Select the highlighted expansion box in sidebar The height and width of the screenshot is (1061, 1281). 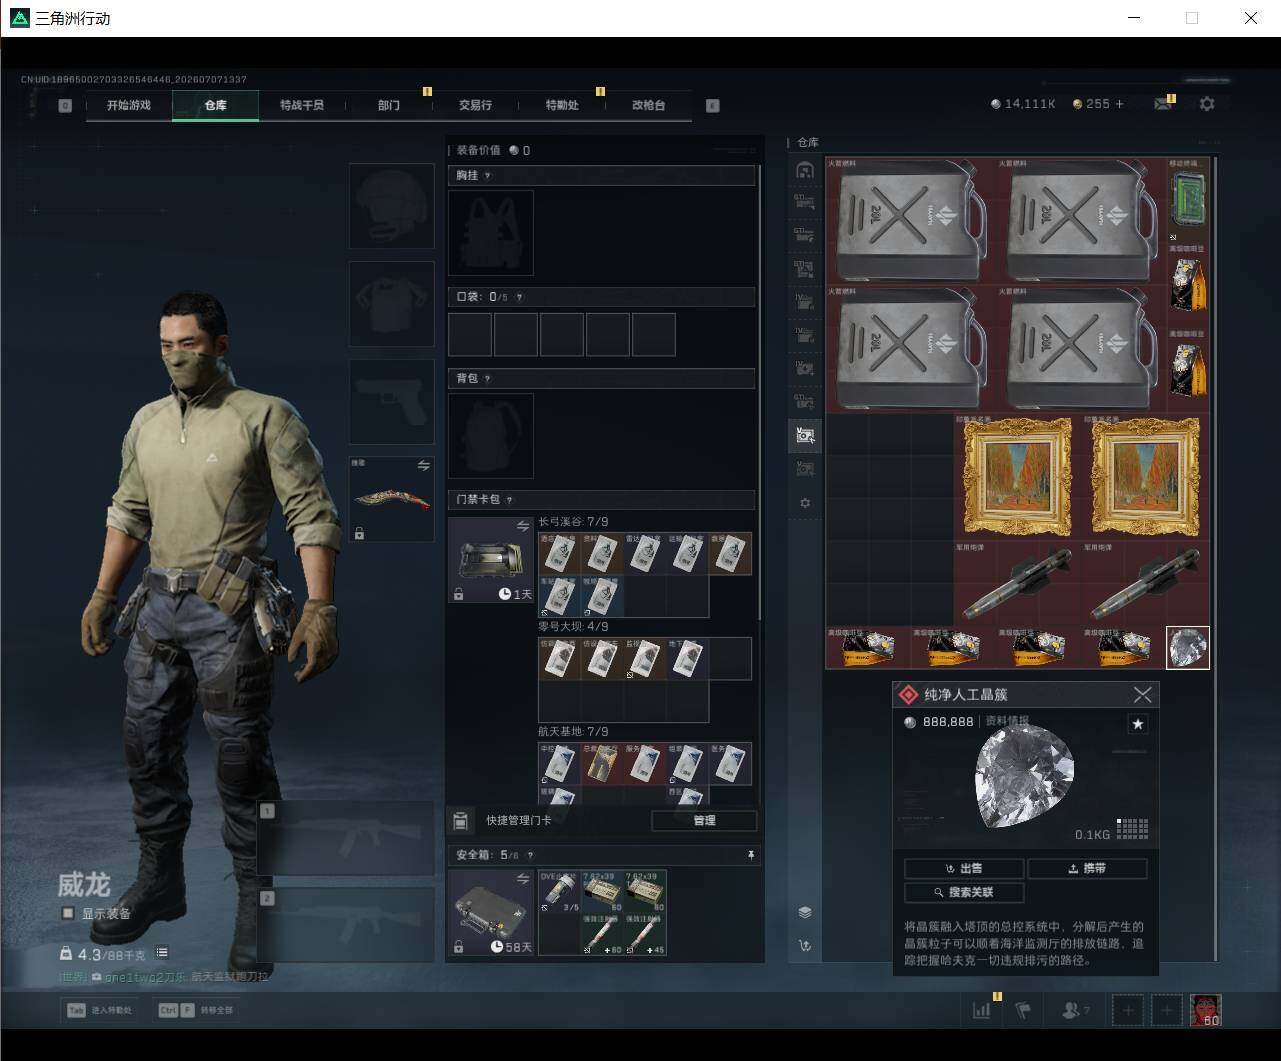(805, 435)
